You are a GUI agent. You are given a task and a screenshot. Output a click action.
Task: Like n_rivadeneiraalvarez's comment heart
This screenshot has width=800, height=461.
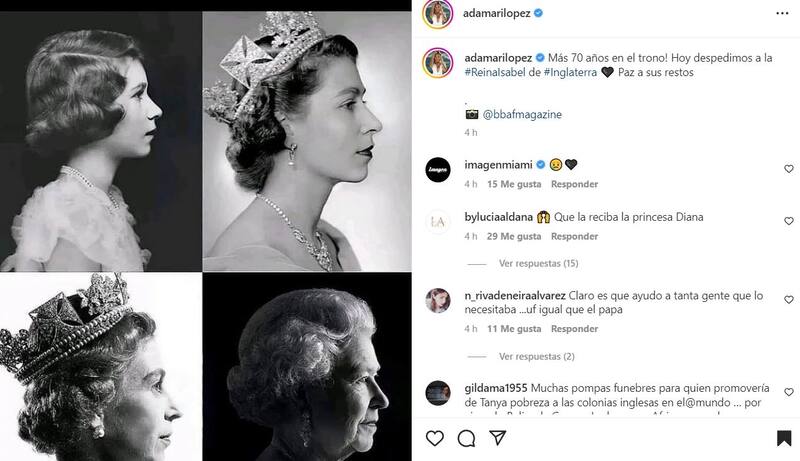(788, 300)
